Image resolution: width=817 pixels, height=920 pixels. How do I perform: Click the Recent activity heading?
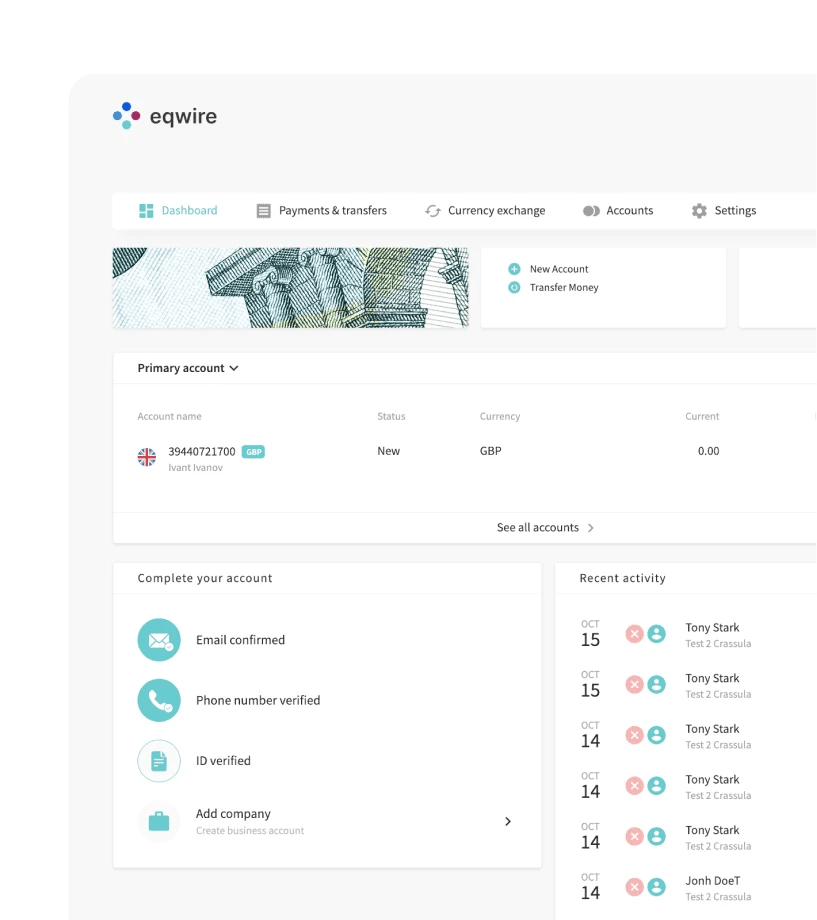click(x=623, y=578)
